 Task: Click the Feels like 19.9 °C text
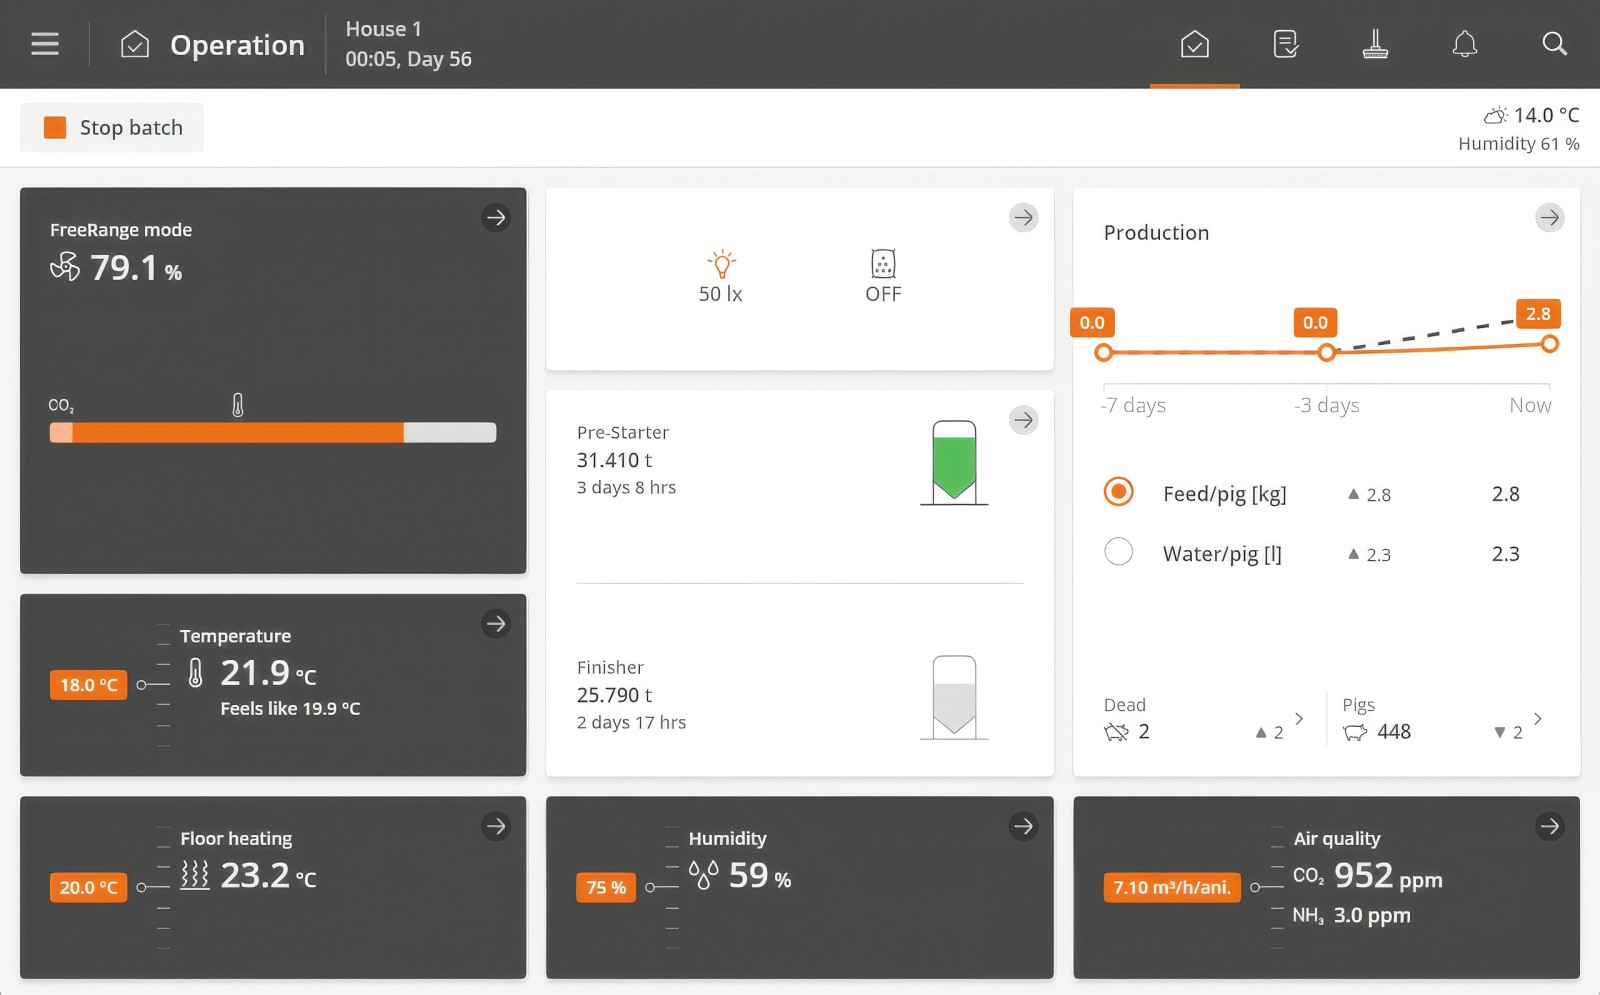point(290,709)
